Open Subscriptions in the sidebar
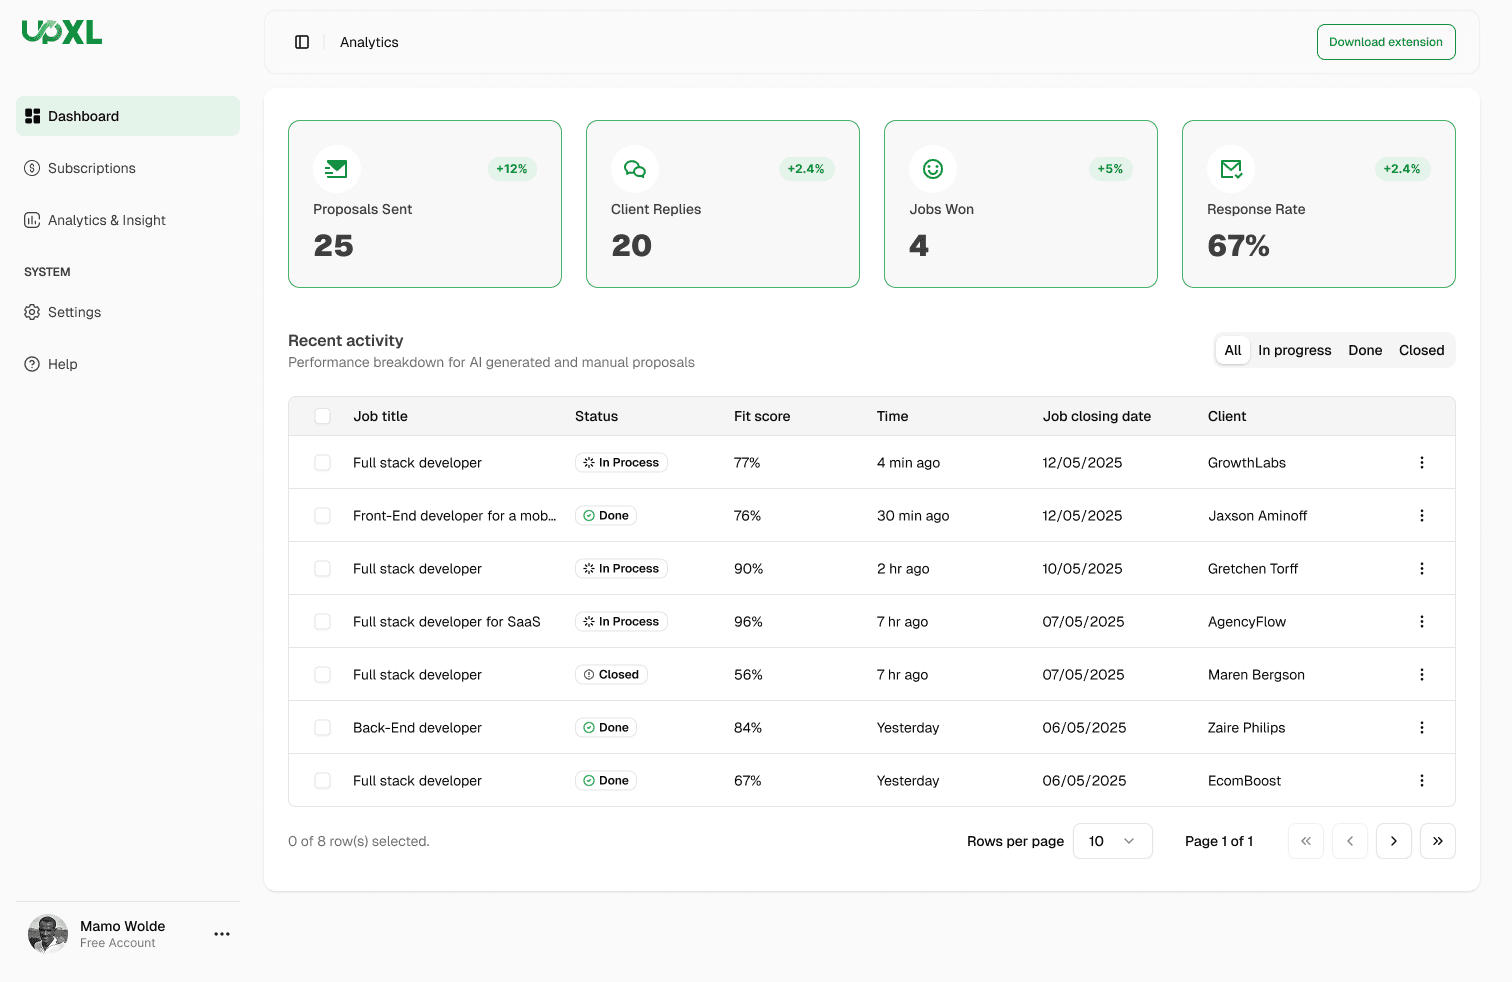The width and height of the screenshot is (1512, 982). 128,168
